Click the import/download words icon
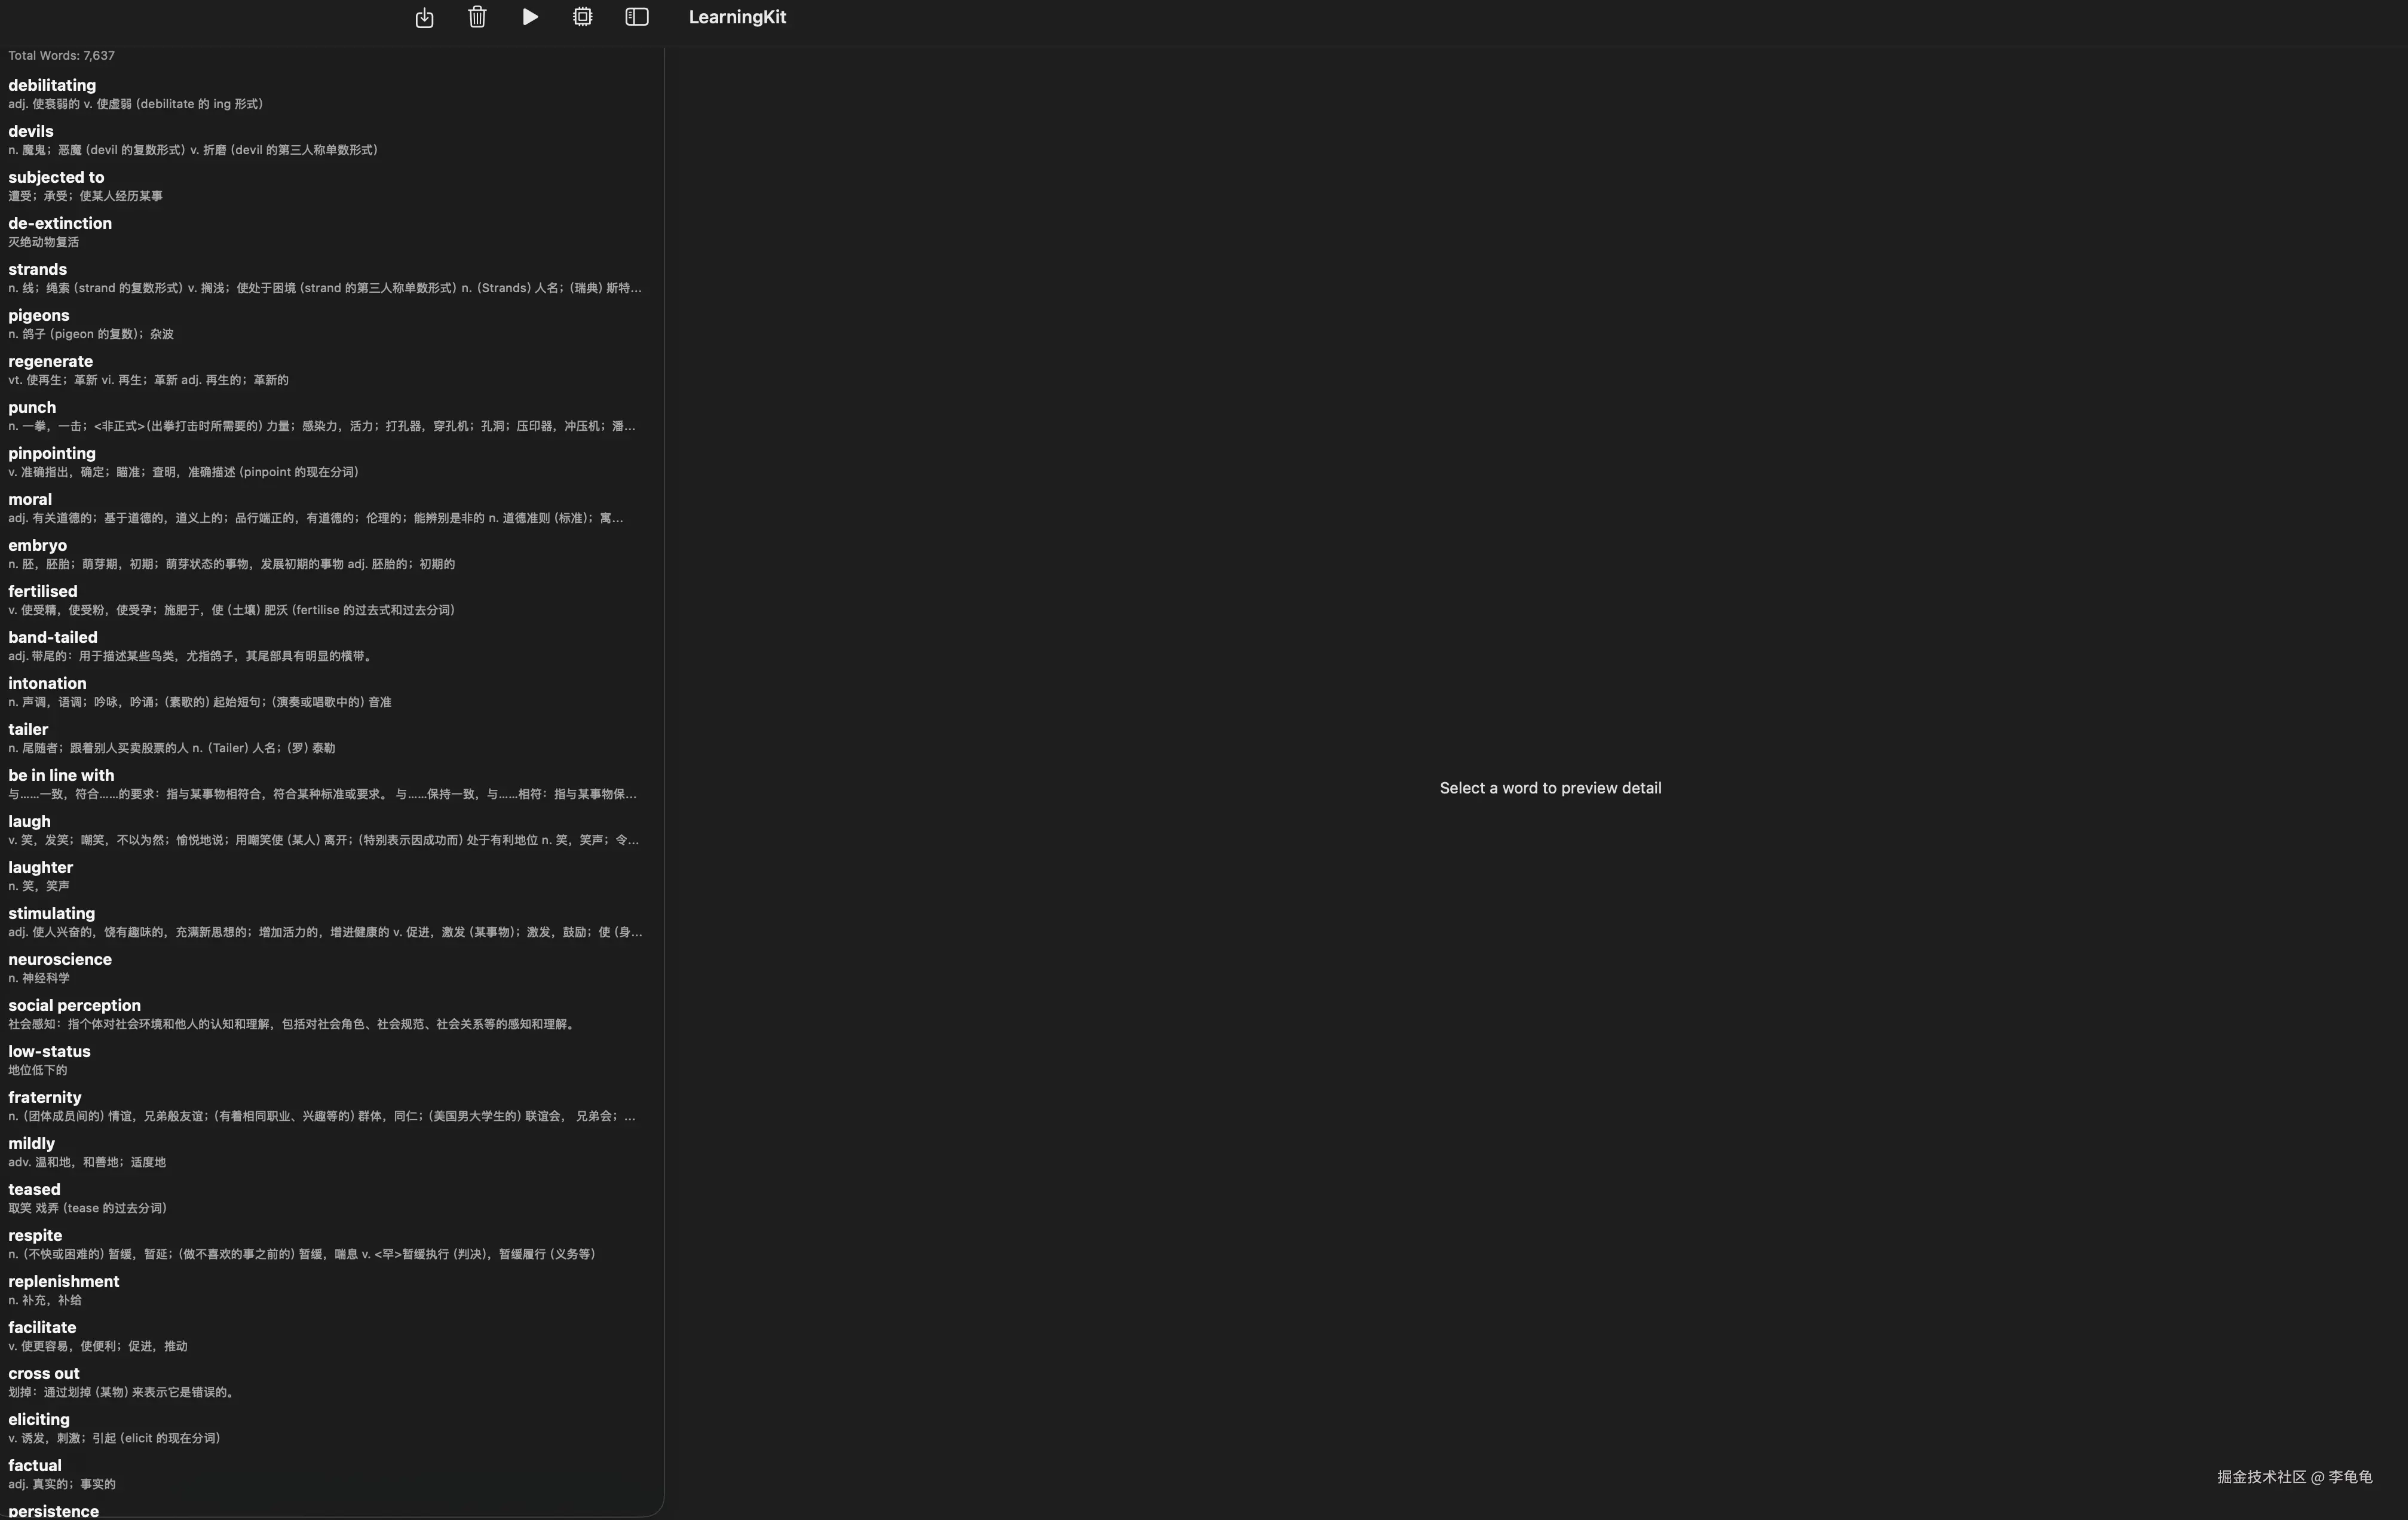 [x=424, y=17]
